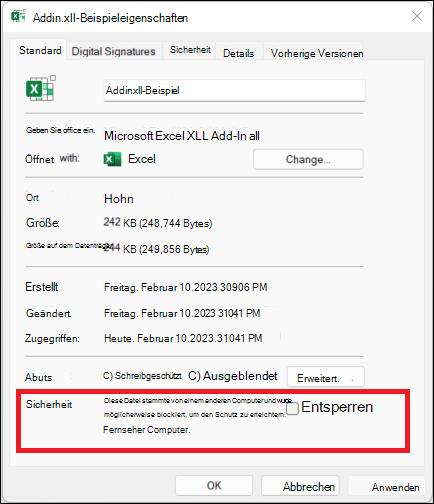434x504 pixels.
Task: Click the Zugegriffen date Heute. Februar 10.2023
Action: coord(183,338)
